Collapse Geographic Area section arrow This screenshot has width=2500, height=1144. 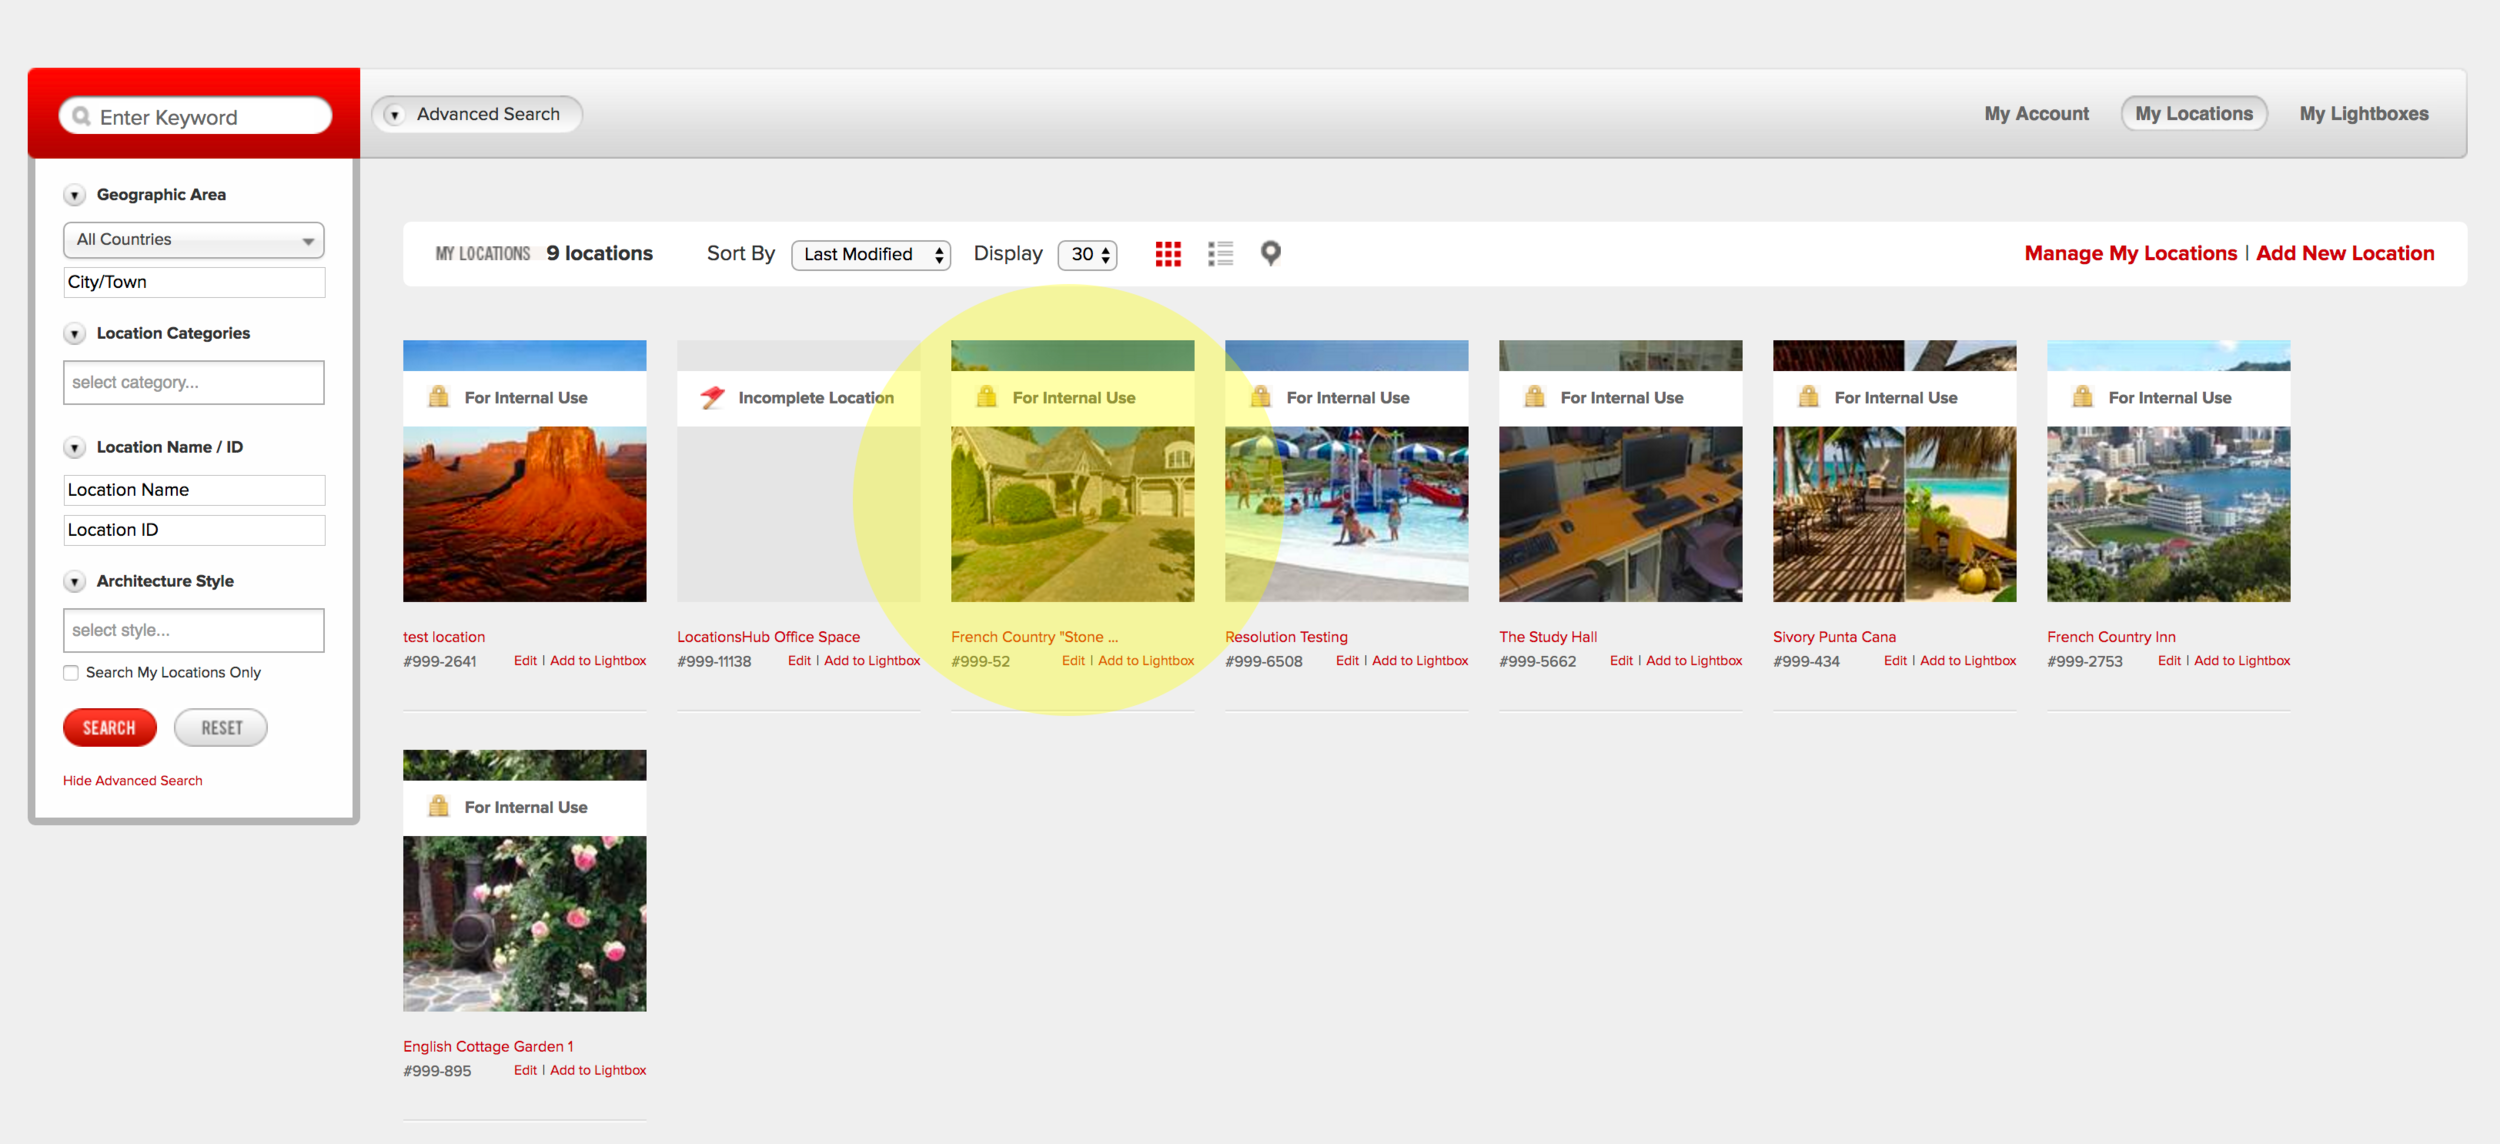tap(75, 195)
